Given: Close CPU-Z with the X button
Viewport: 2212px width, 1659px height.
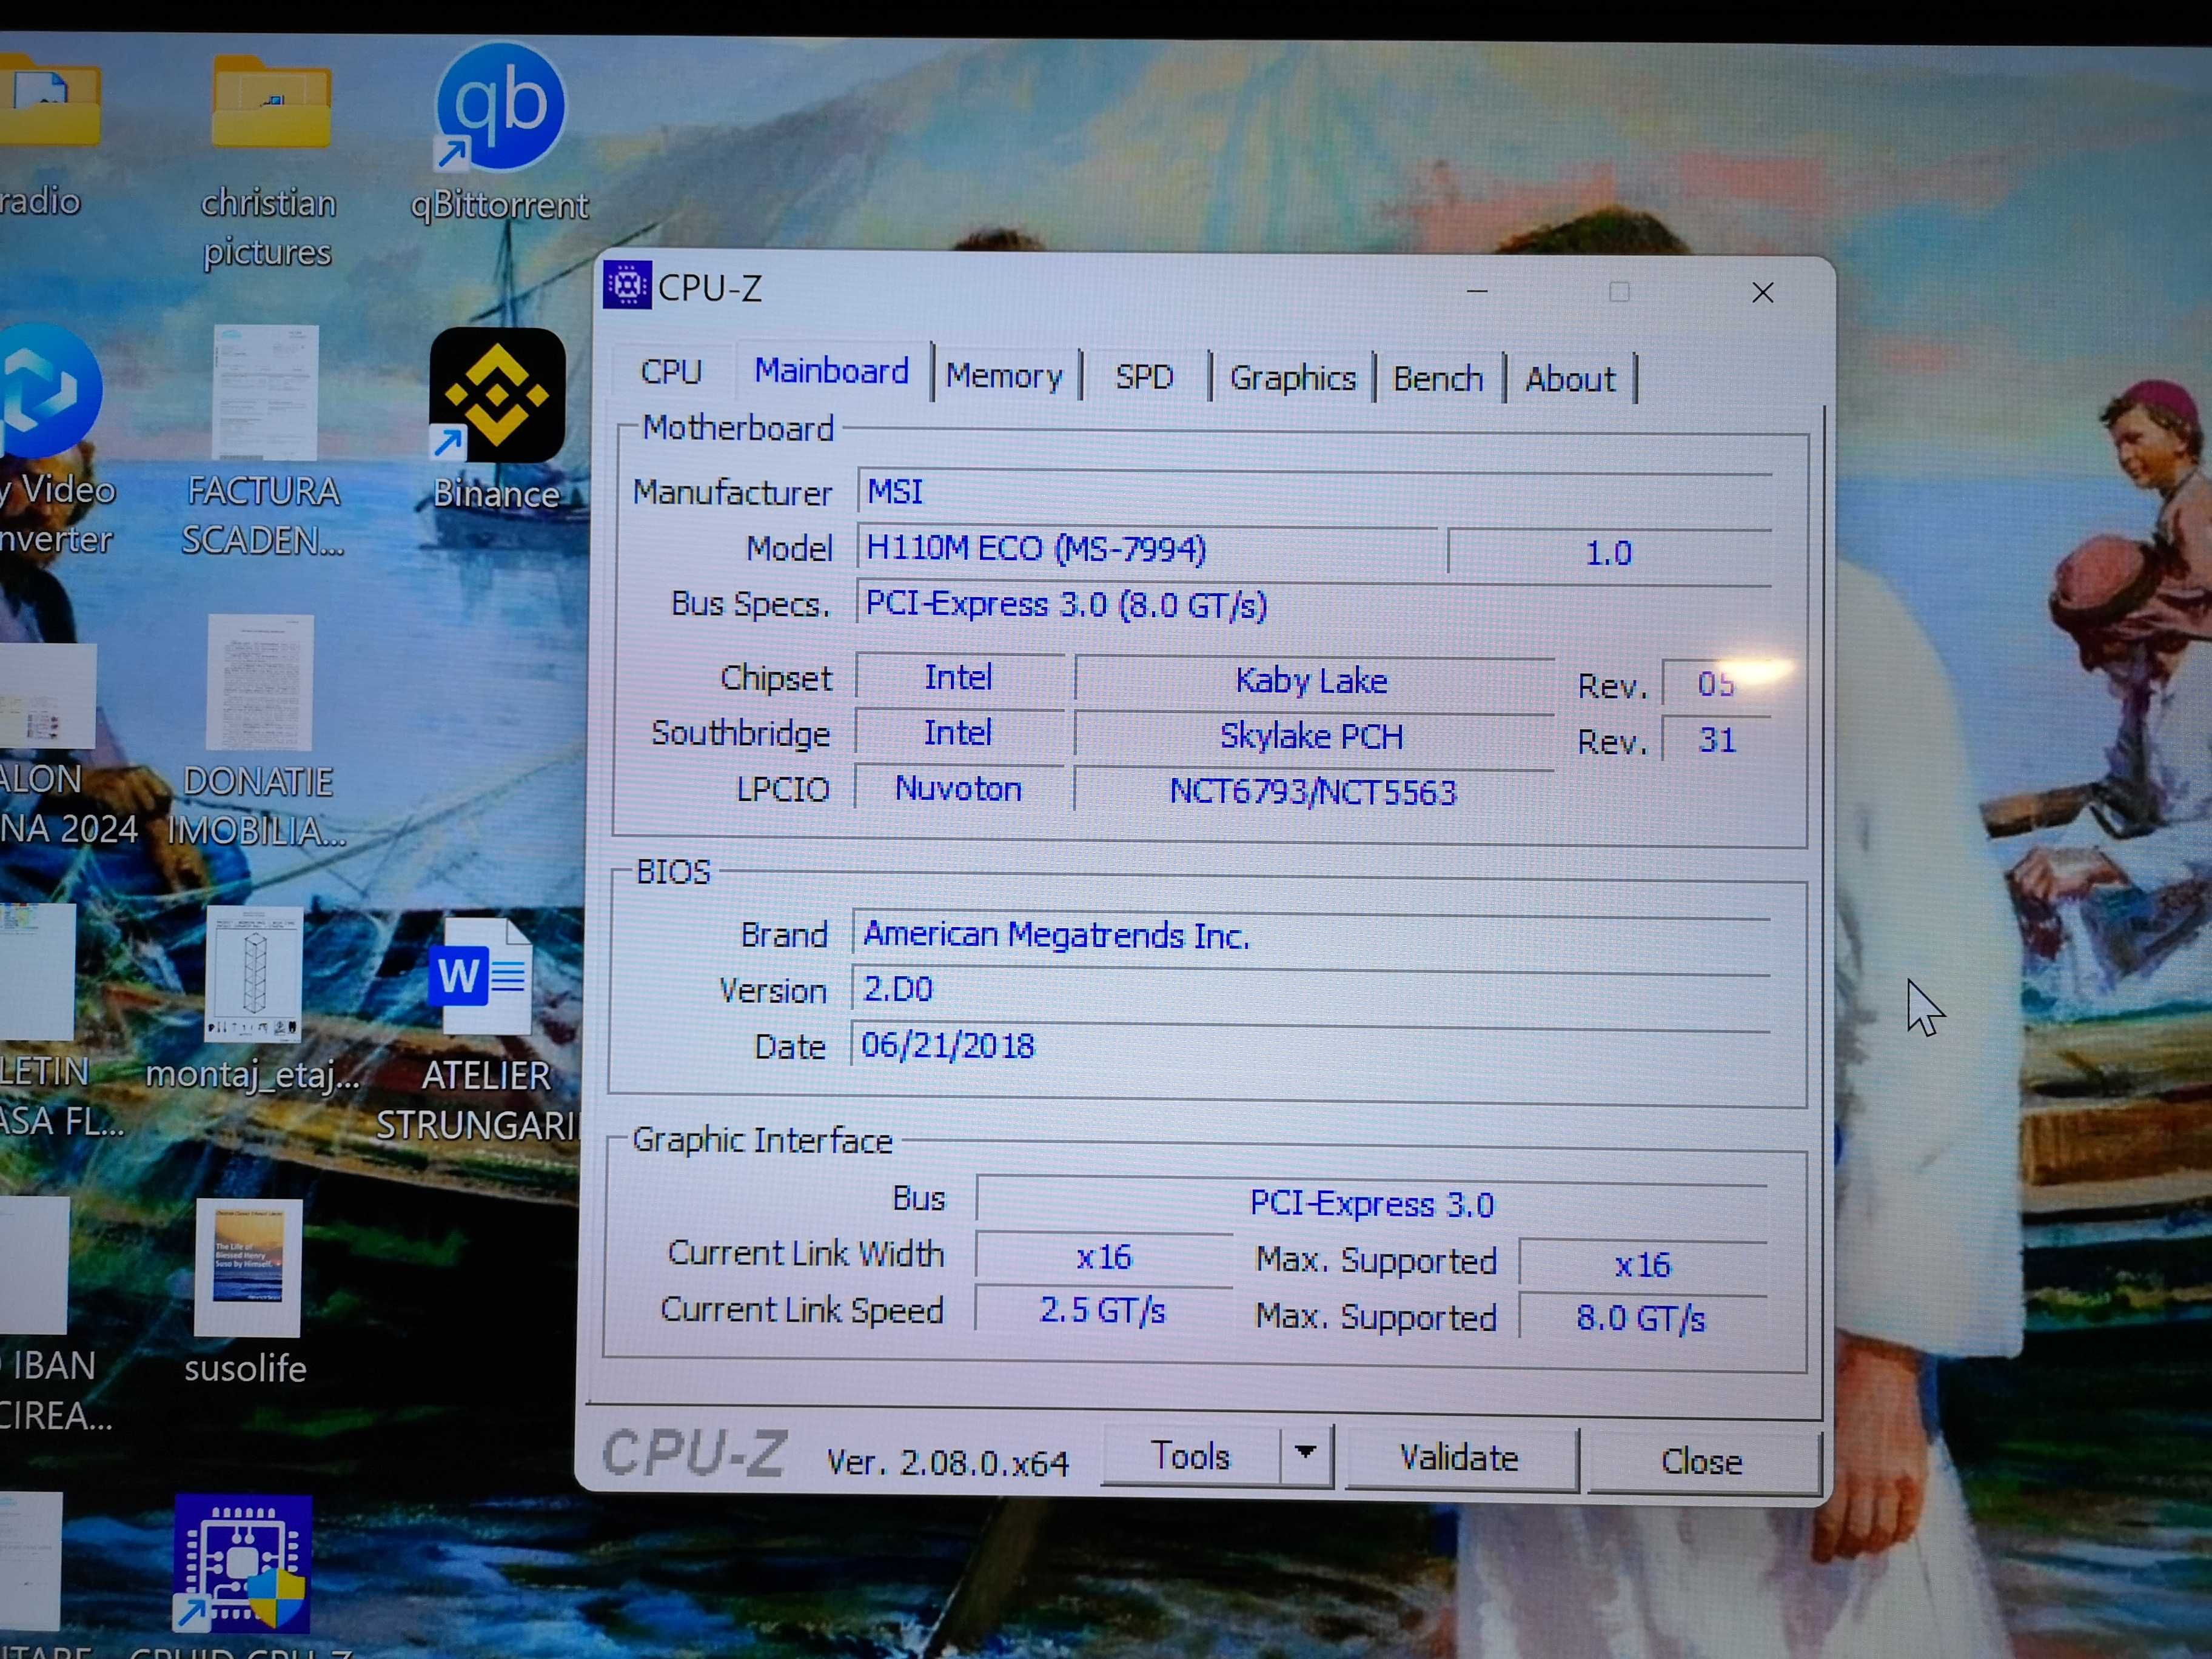Looking at the screenshot, I should click(x=1763, y=292).
